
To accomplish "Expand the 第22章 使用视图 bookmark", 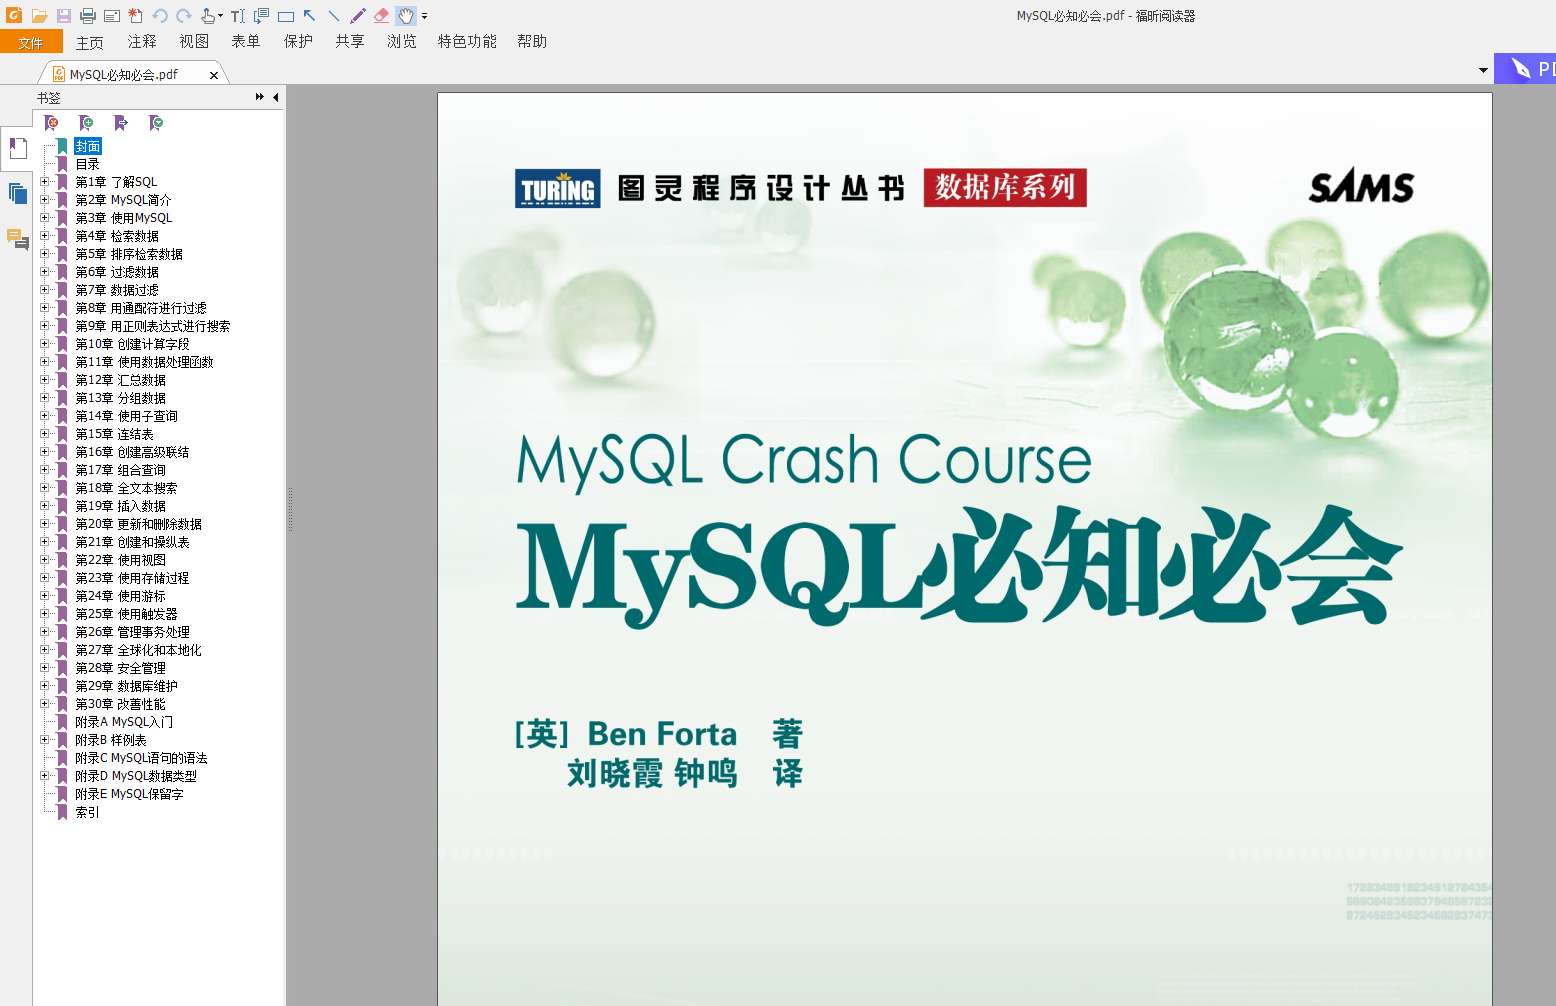I will 44,560.
